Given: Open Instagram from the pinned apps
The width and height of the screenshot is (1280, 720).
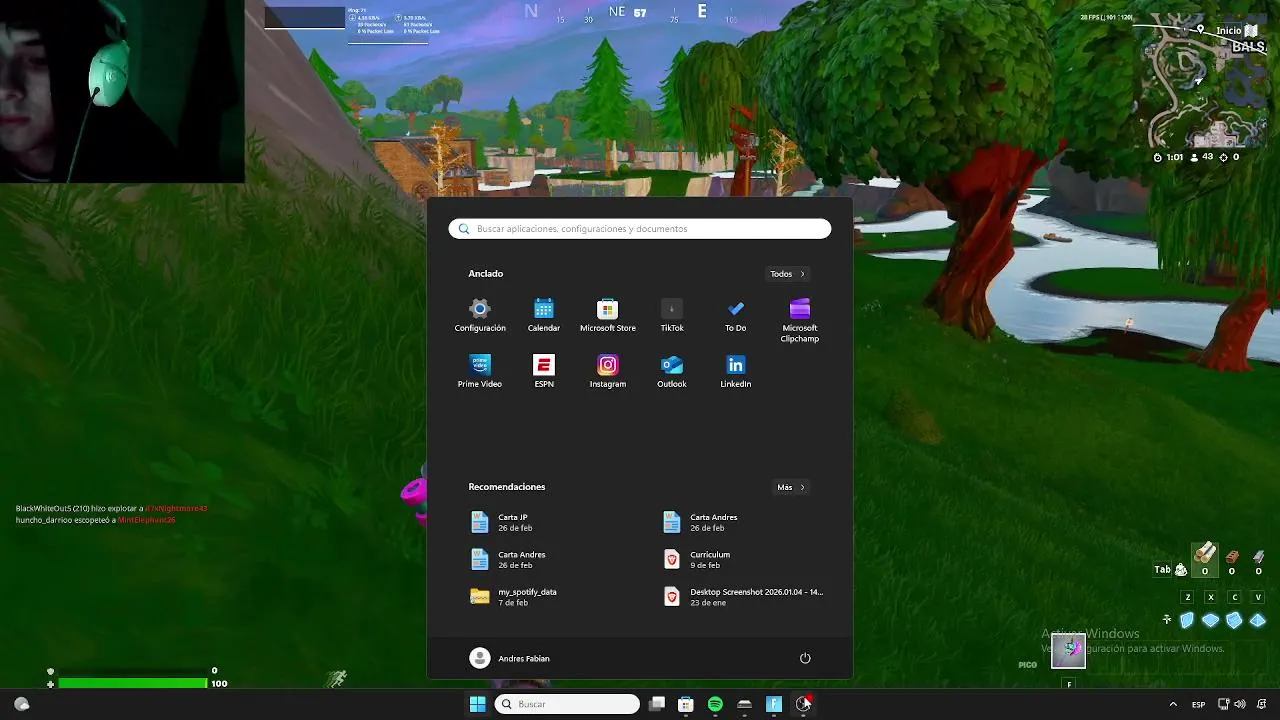Looking at the screenshot, I should 608,370.
